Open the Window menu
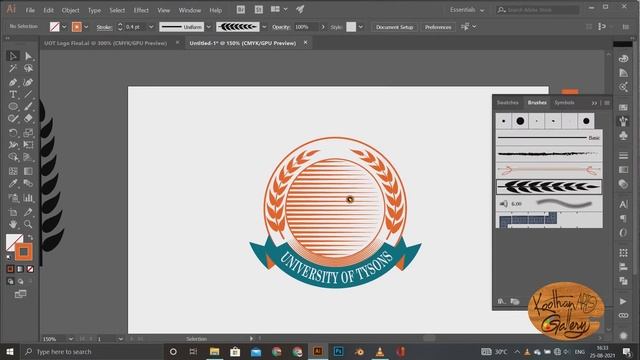The image size is (640, 360). coord(190,10)
